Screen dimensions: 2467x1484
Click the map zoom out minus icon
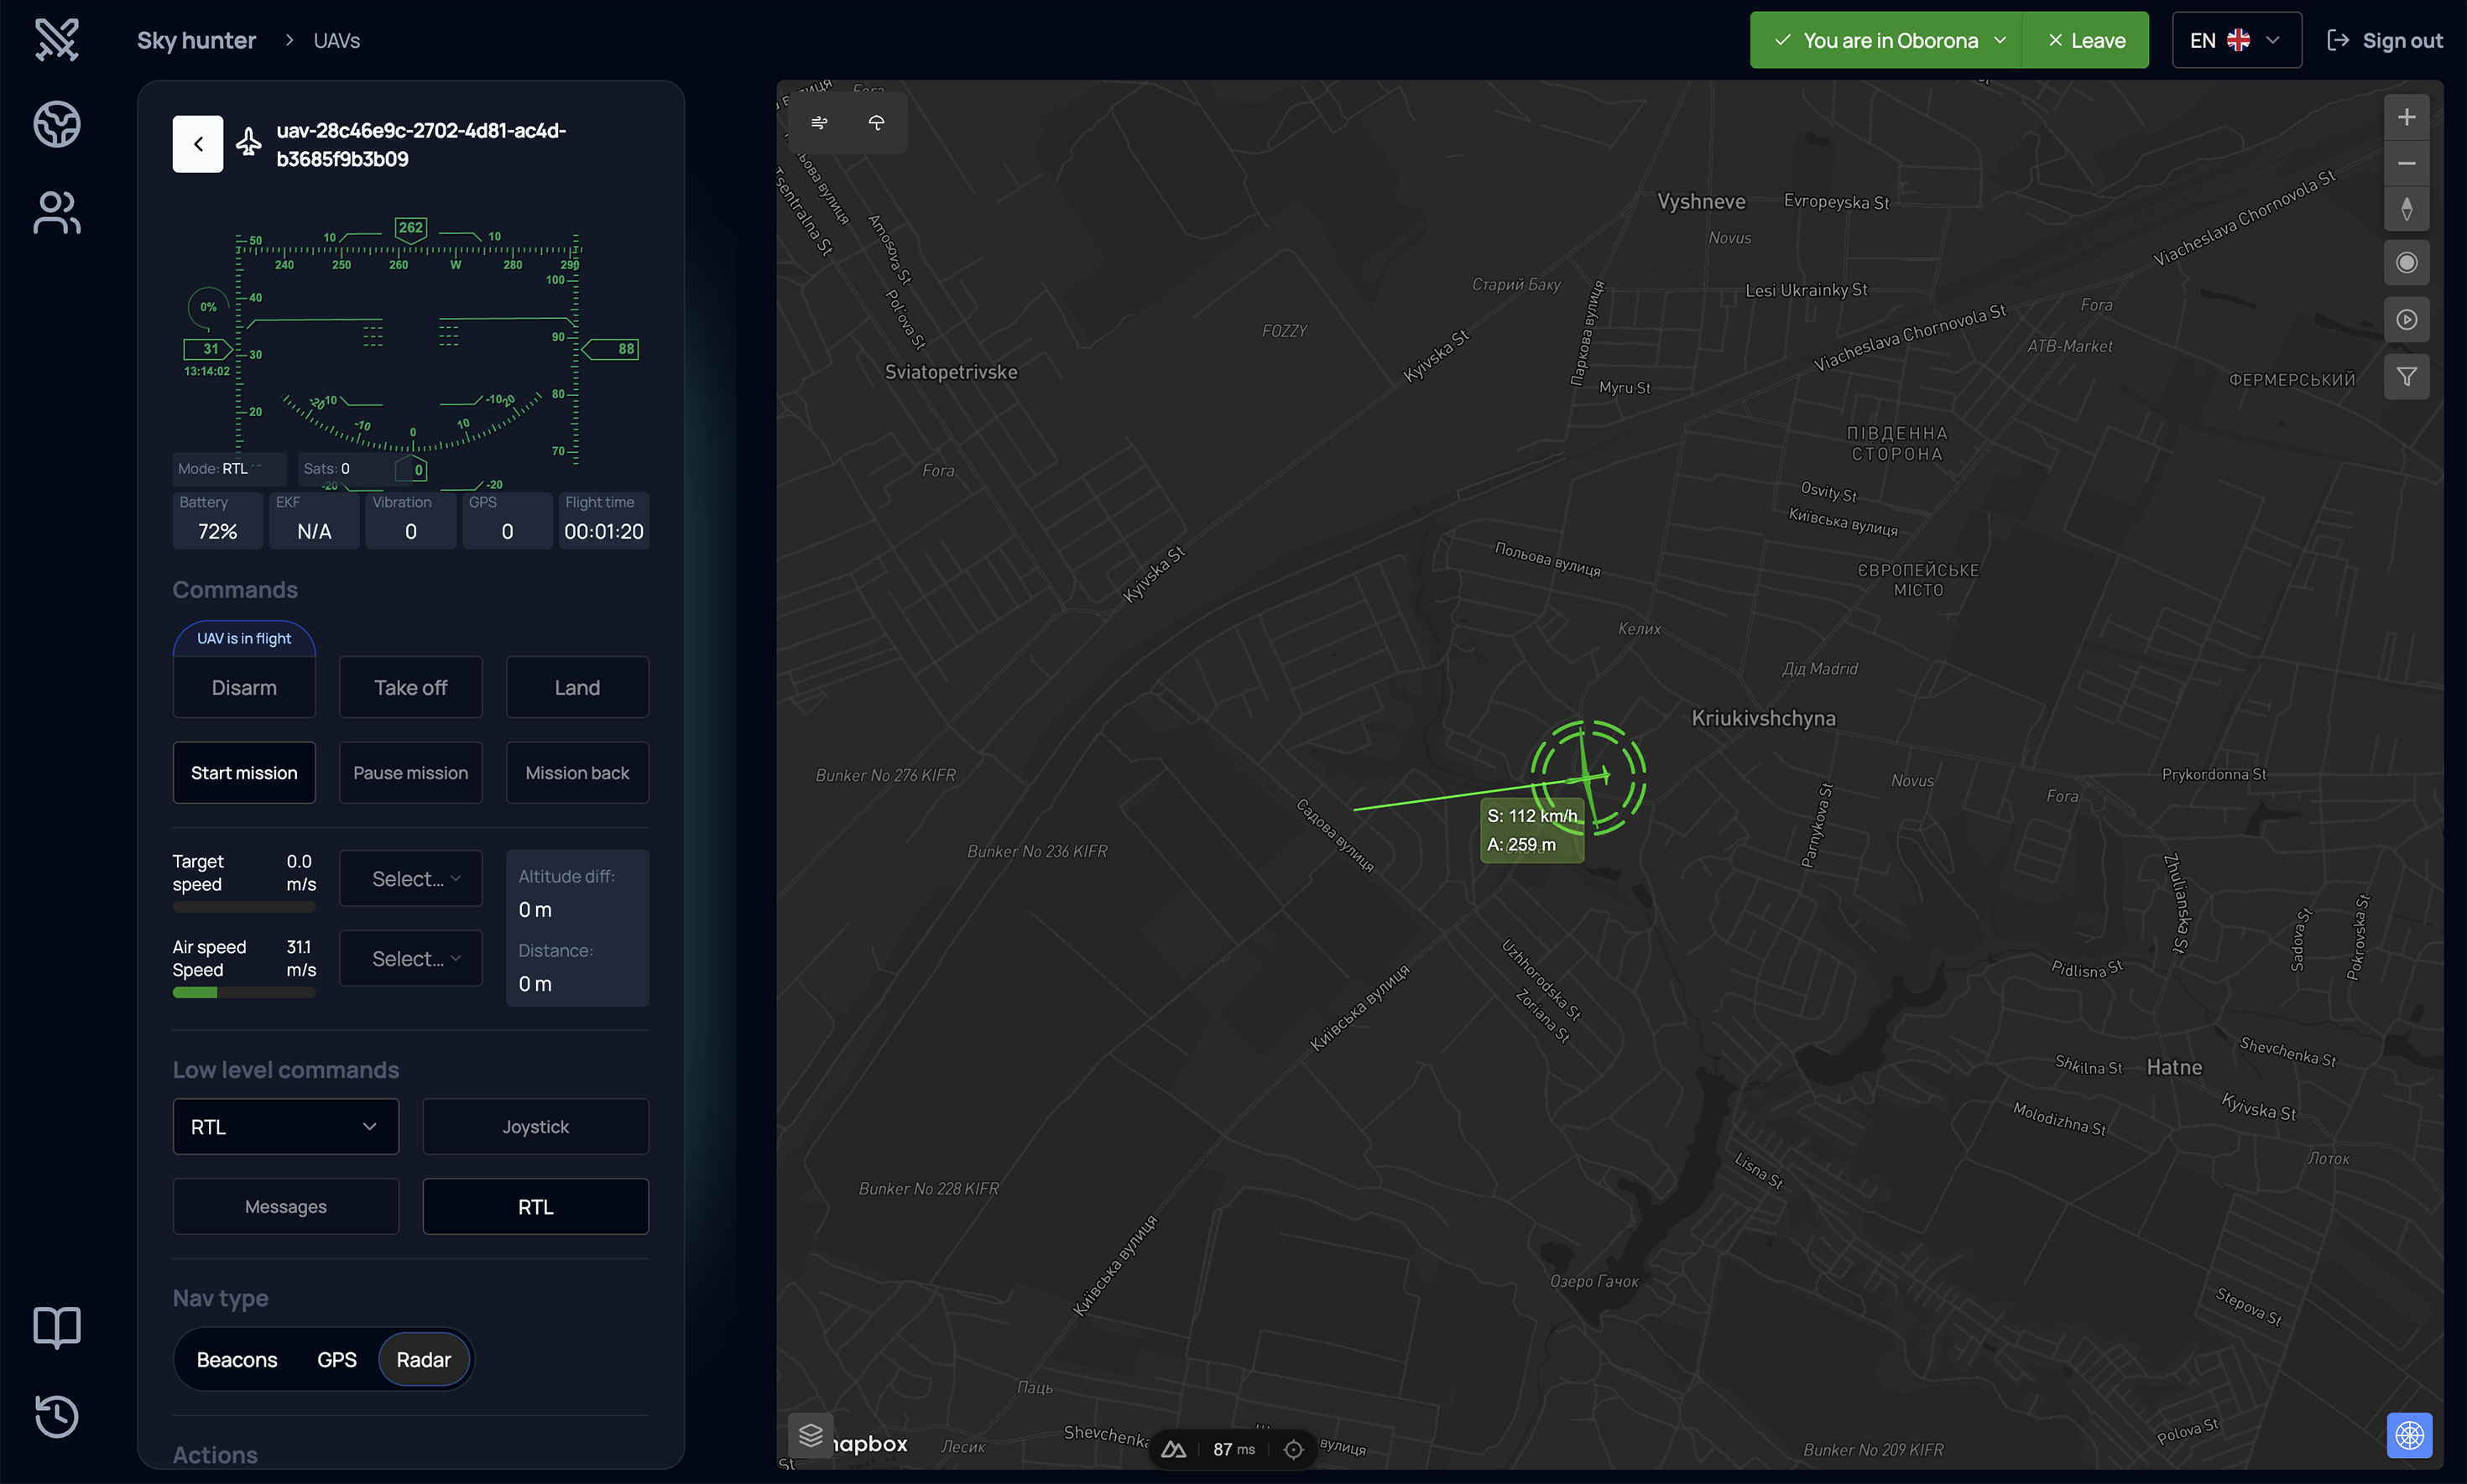tap(2406, 164)
